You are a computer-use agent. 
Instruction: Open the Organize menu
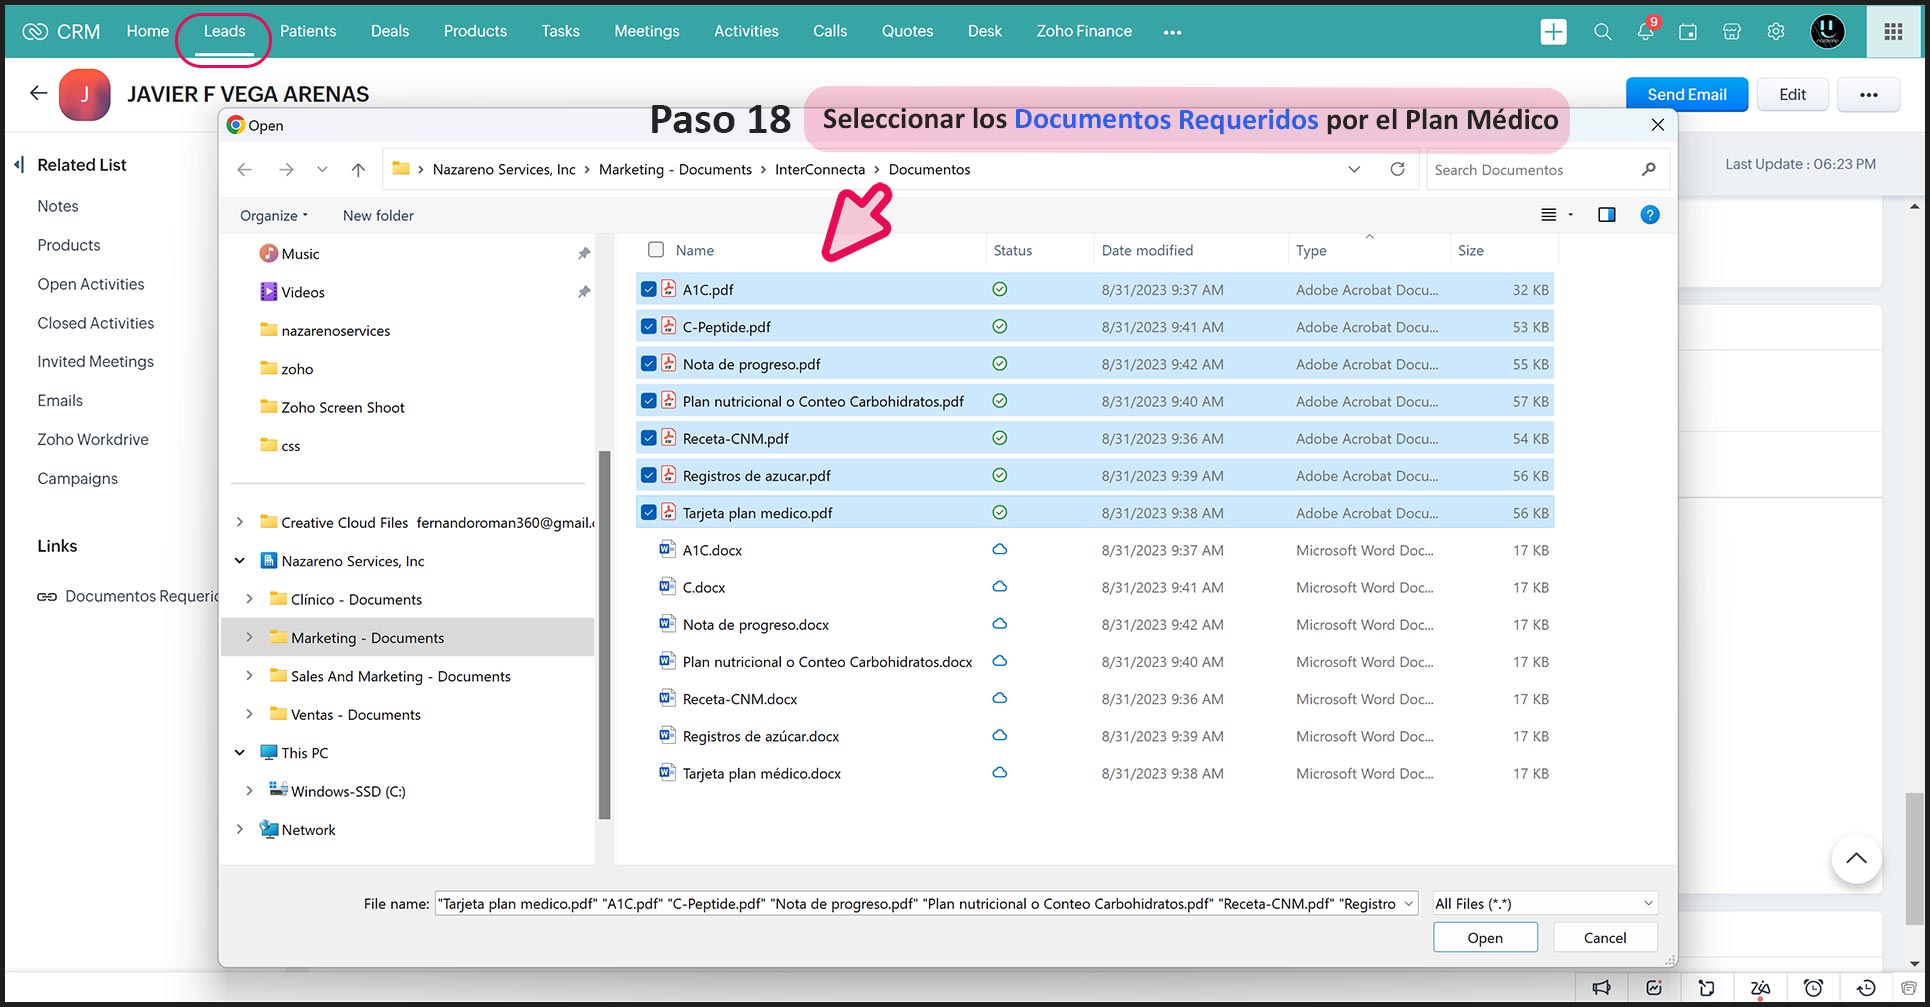273,216
